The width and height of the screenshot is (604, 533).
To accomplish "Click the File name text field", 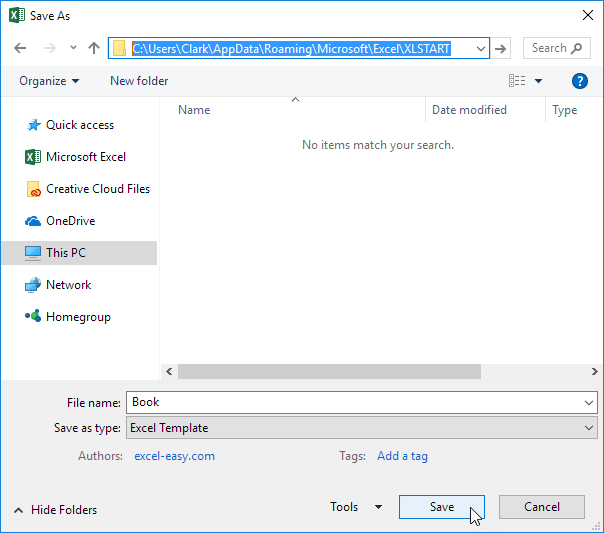I will pos(350,402).
